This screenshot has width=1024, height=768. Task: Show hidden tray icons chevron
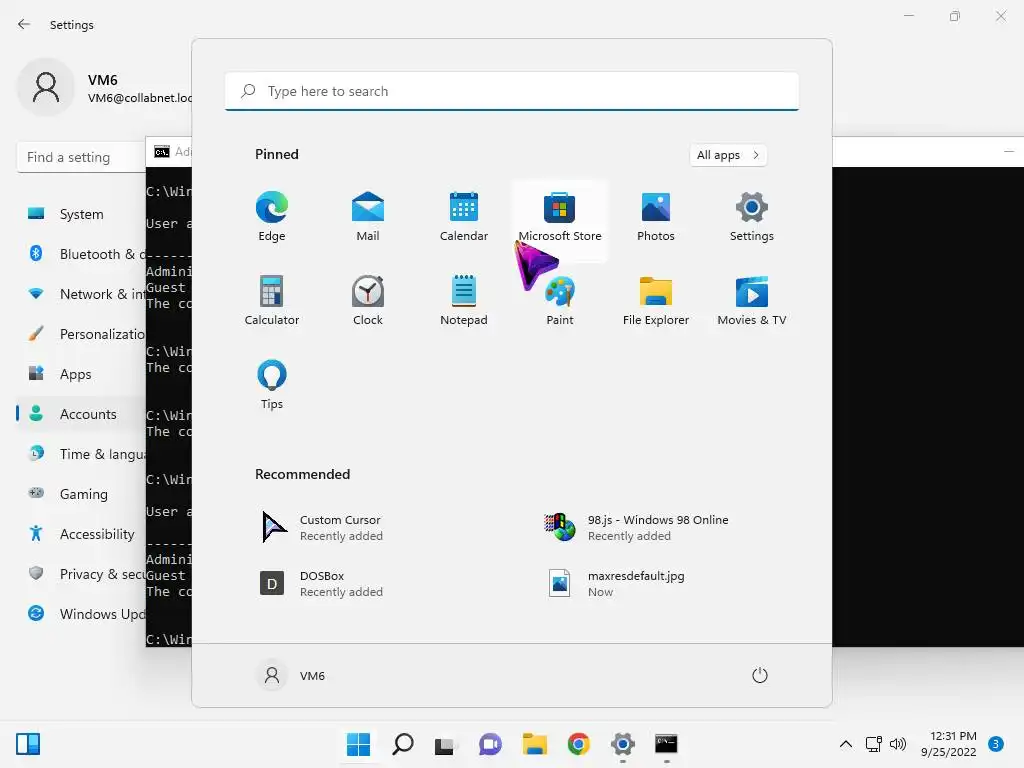846,744
